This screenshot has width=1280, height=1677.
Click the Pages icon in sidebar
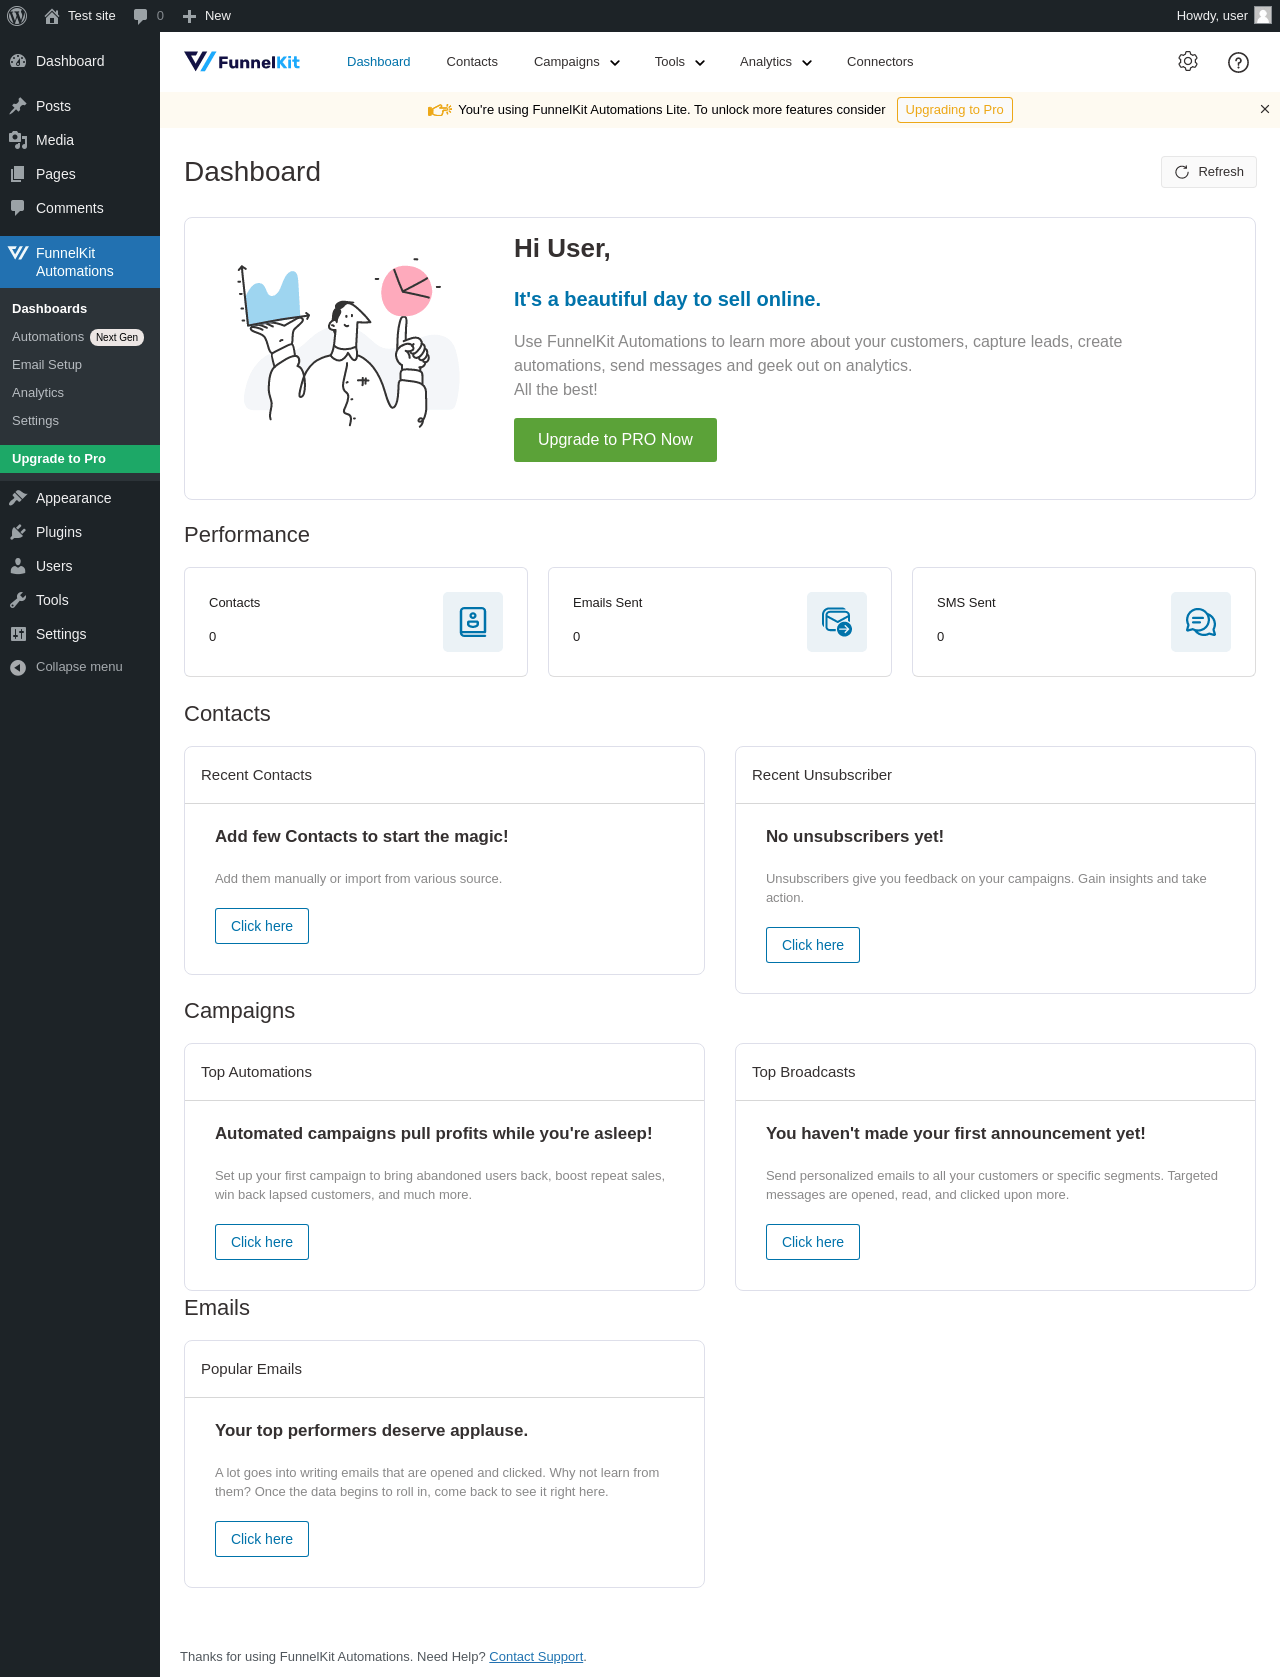[18, 174]
